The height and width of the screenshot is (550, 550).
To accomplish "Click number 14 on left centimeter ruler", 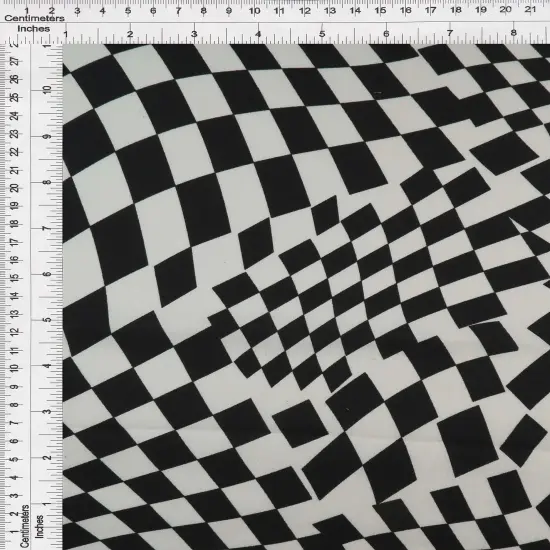I will pyautogui.click(x=15, y=296).
